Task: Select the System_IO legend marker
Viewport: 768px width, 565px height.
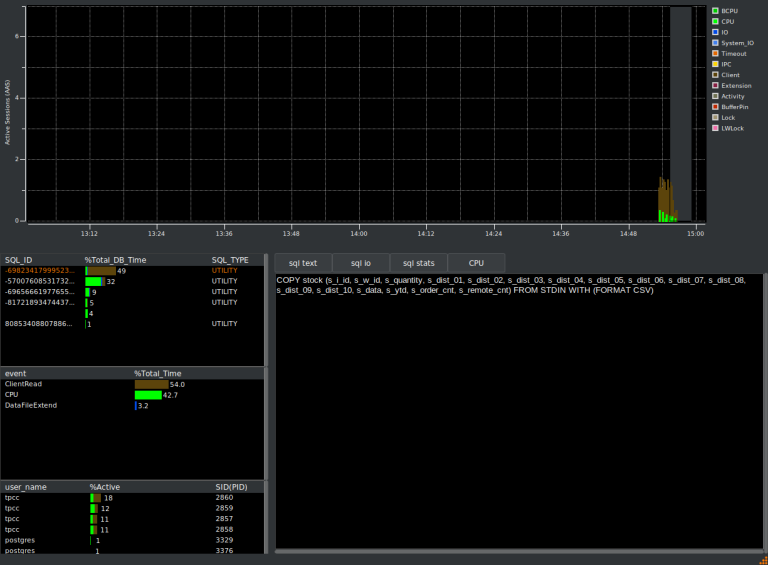Action: 715,43
